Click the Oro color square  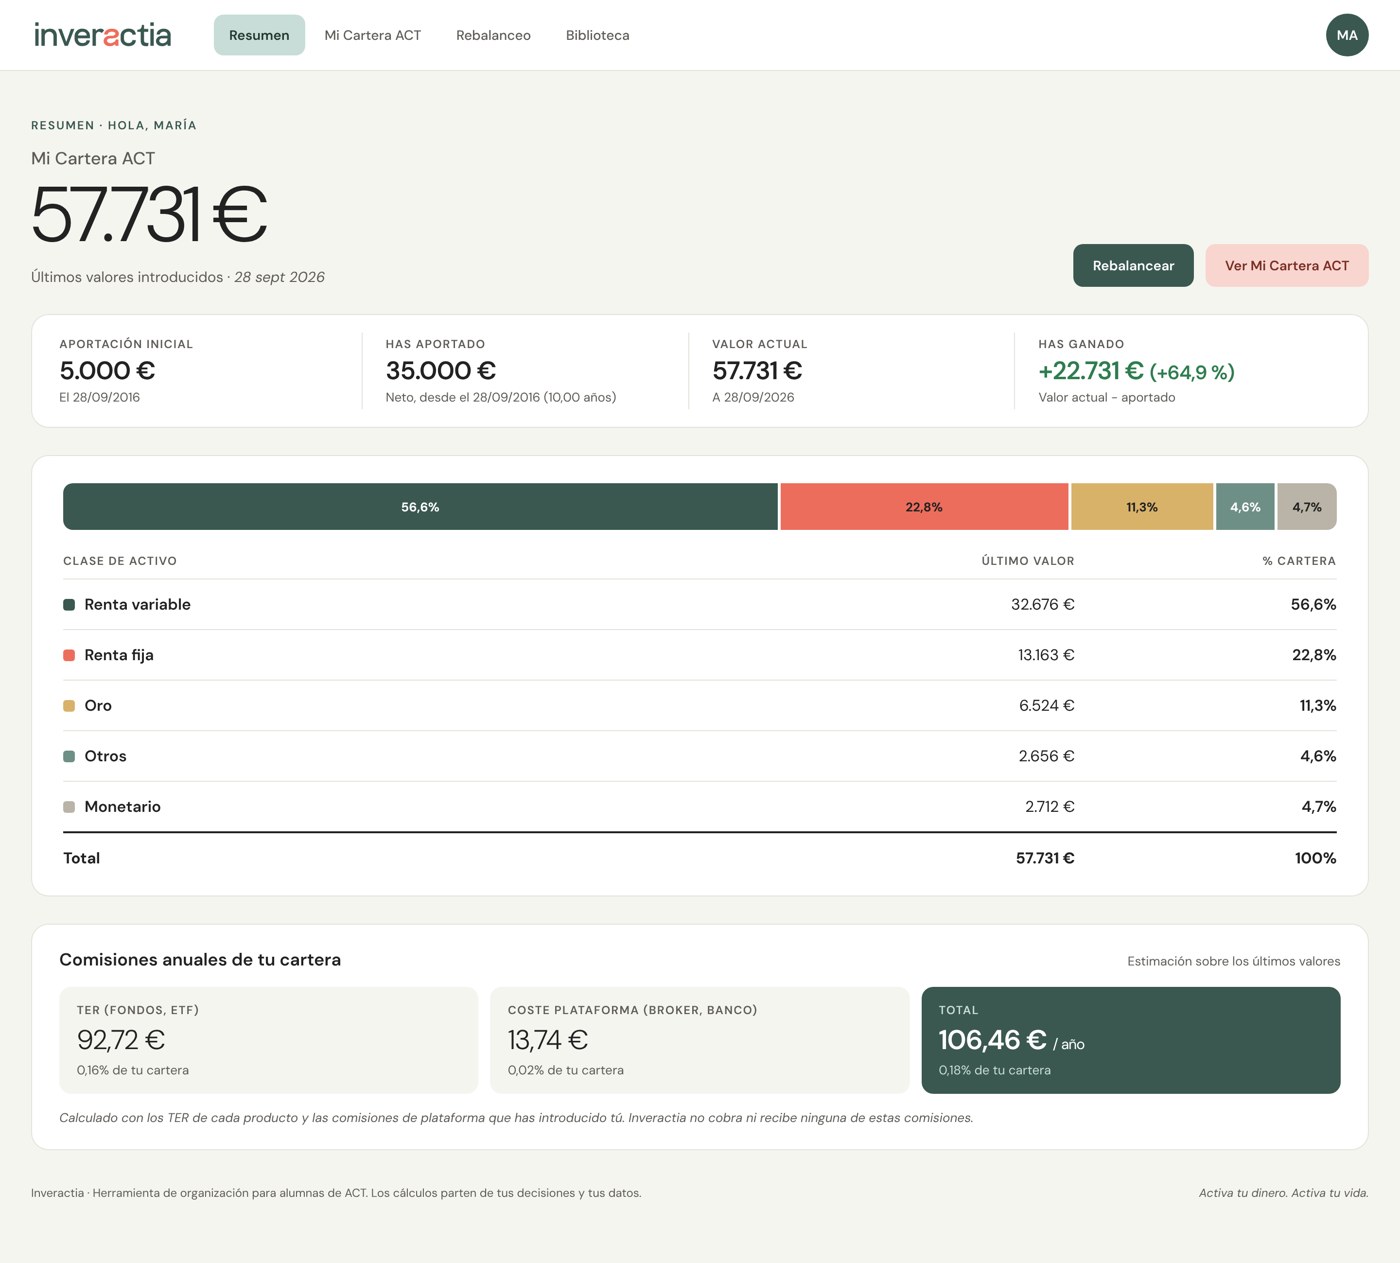tap(69, 706)
